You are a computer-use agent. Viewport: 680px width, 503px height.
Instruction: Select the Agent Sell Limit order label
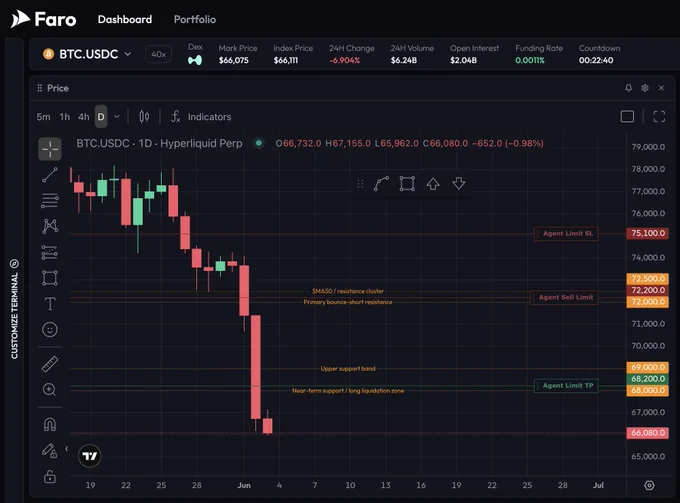[565, 297]
